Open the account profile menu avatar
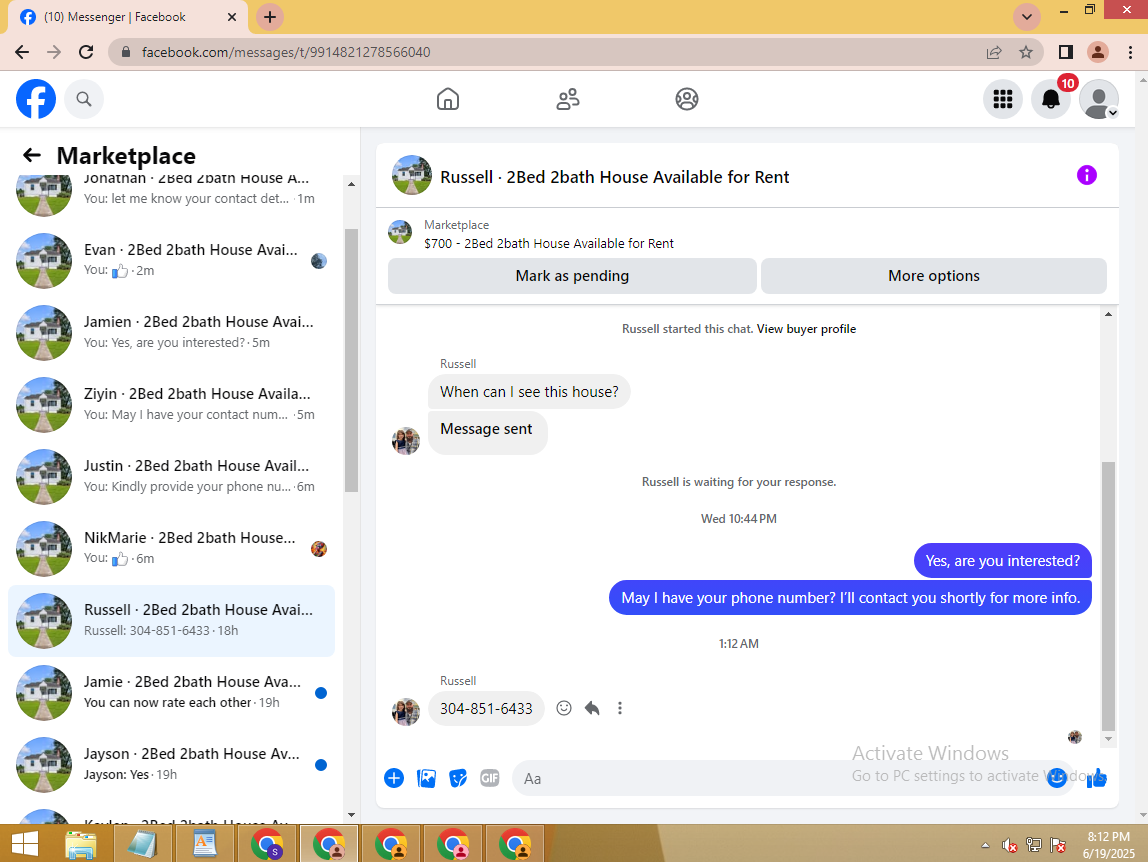 coord(1099,99)
